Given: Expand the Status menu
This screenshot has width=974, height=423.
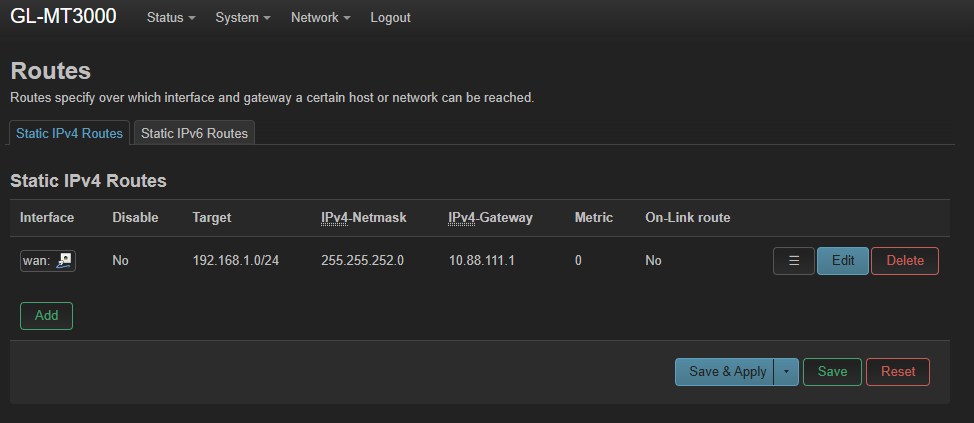Looking at the screenshot, I should coord(170,18).
